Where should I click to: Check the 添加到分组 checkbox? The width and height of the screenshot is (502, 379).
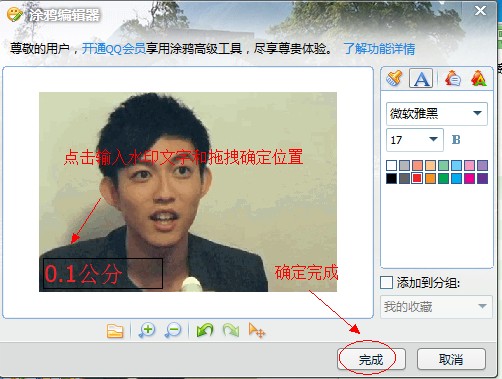[386, 283]
